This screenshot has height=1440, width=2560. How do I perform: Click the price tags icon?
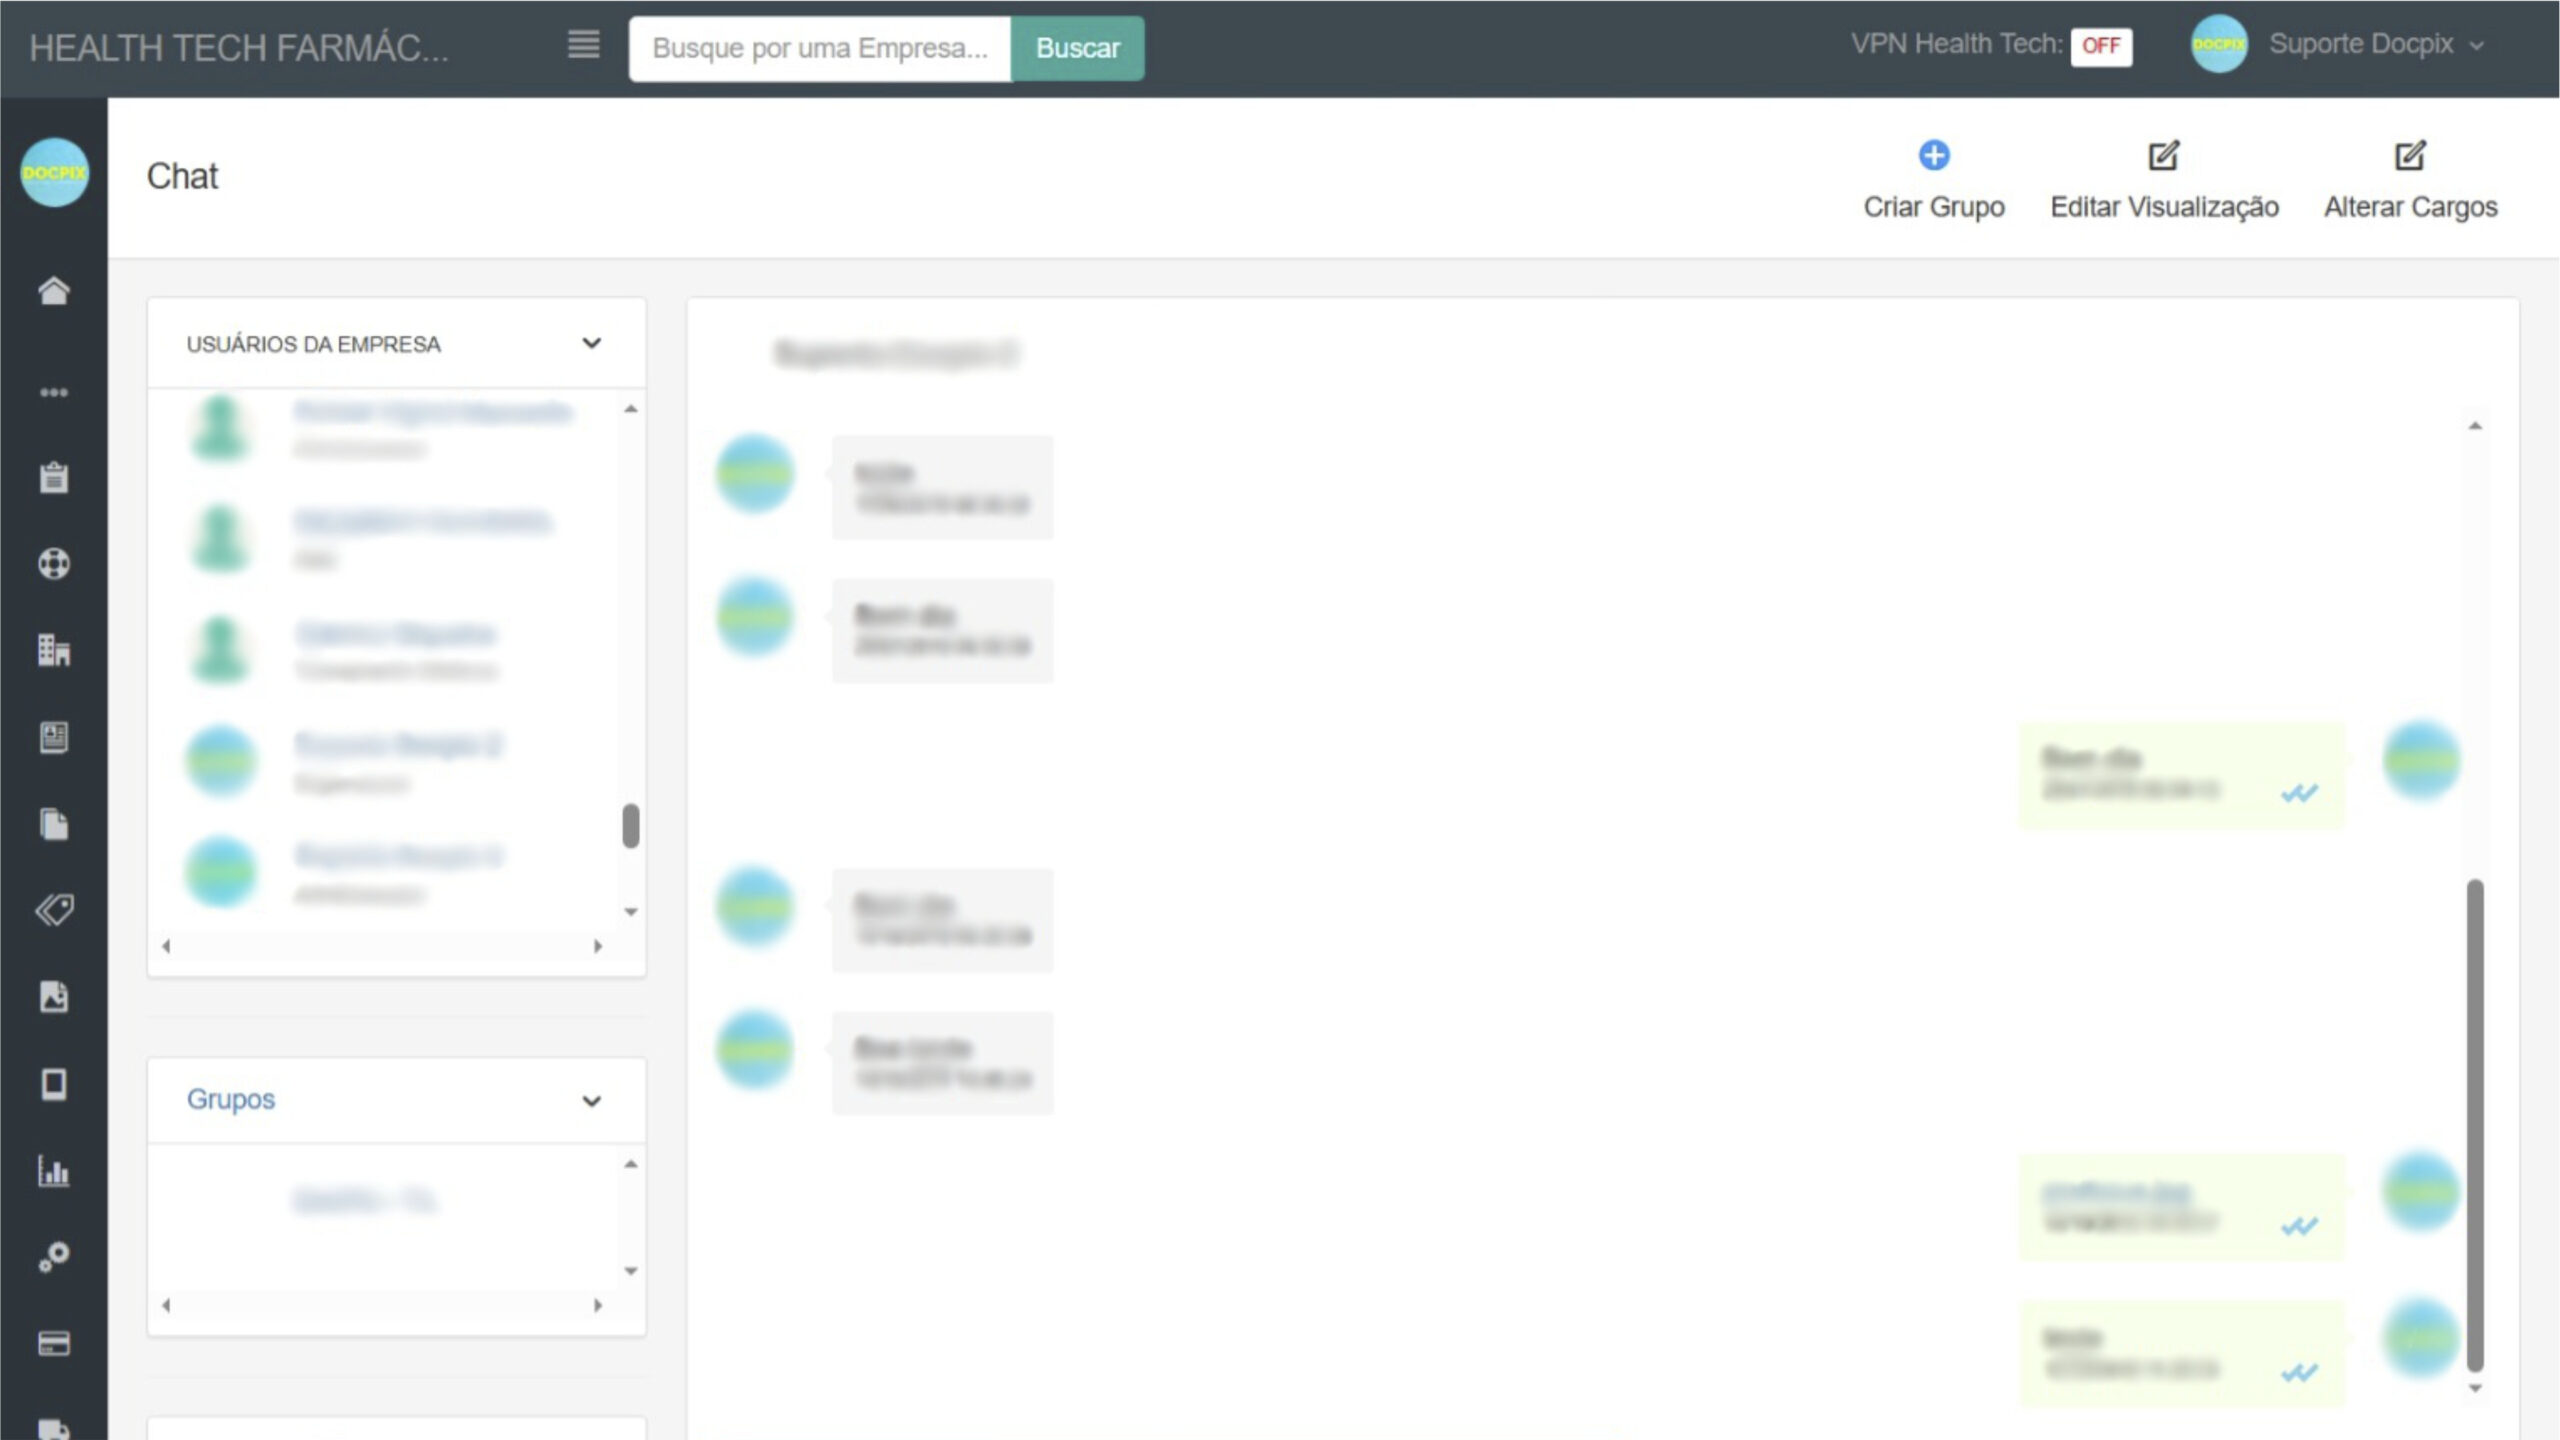(54, 910)
